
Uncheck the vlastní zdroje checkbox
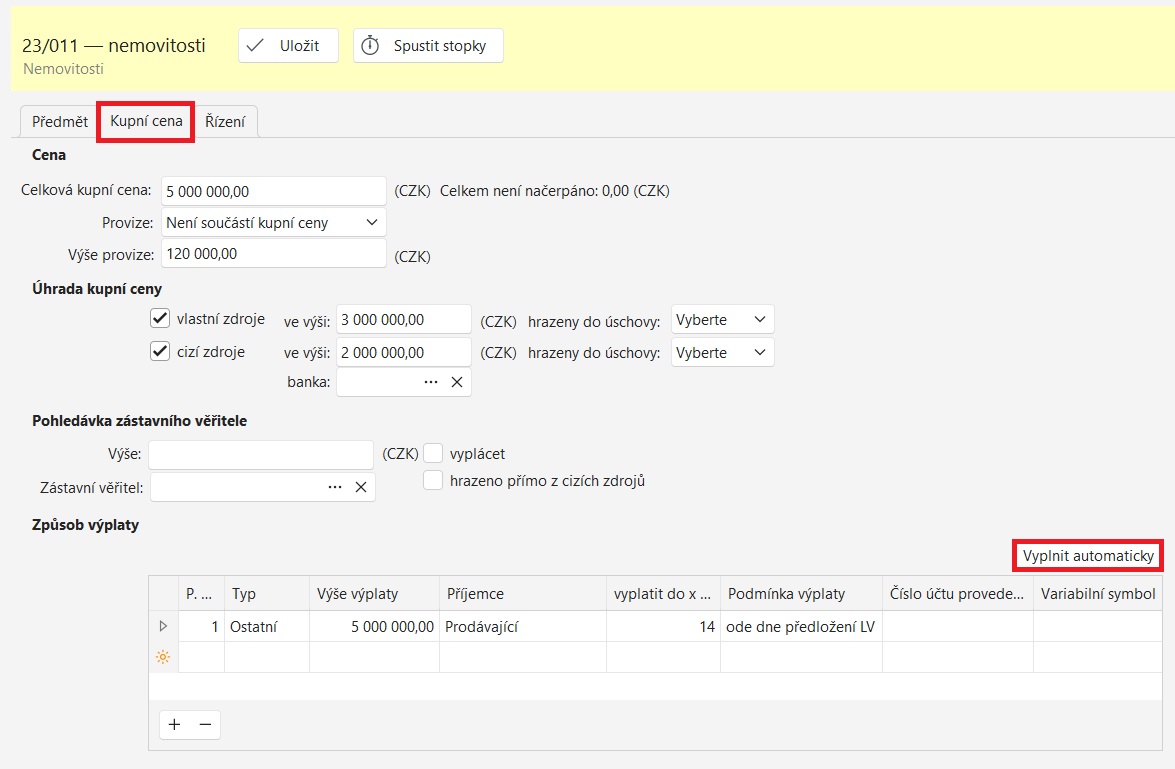click(x=160, y=319)
